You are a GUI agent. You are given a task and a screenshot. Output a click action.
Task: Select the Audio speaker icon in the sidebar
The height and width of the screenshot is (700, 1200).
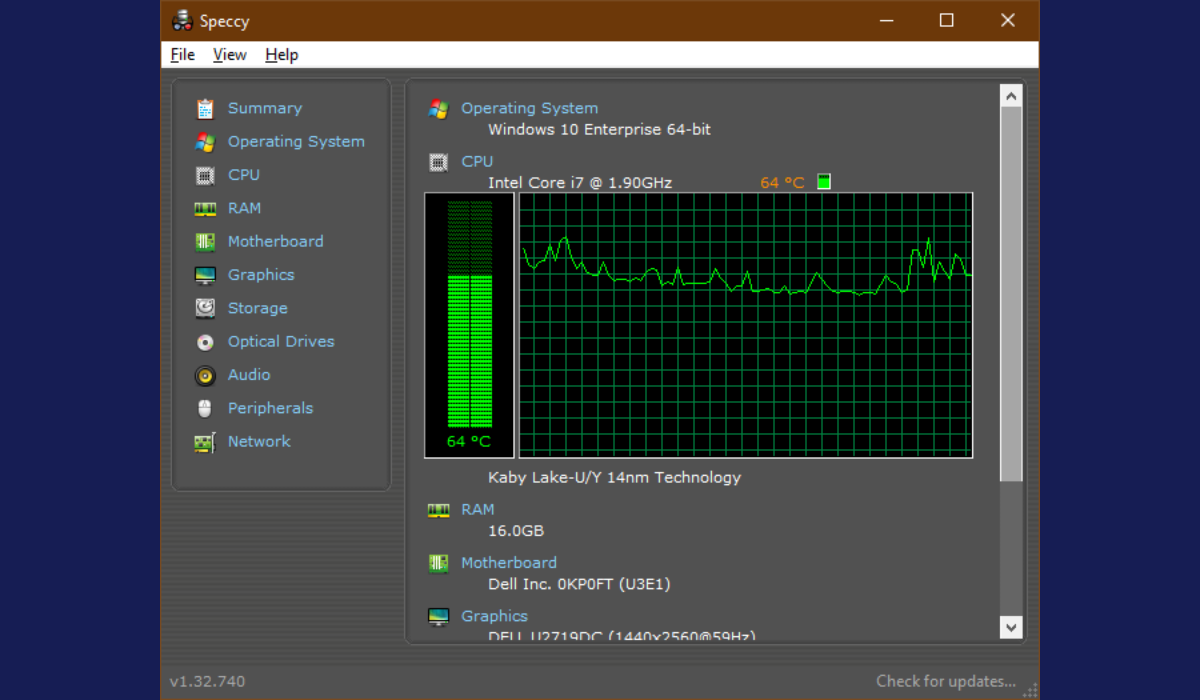point(205,375)
